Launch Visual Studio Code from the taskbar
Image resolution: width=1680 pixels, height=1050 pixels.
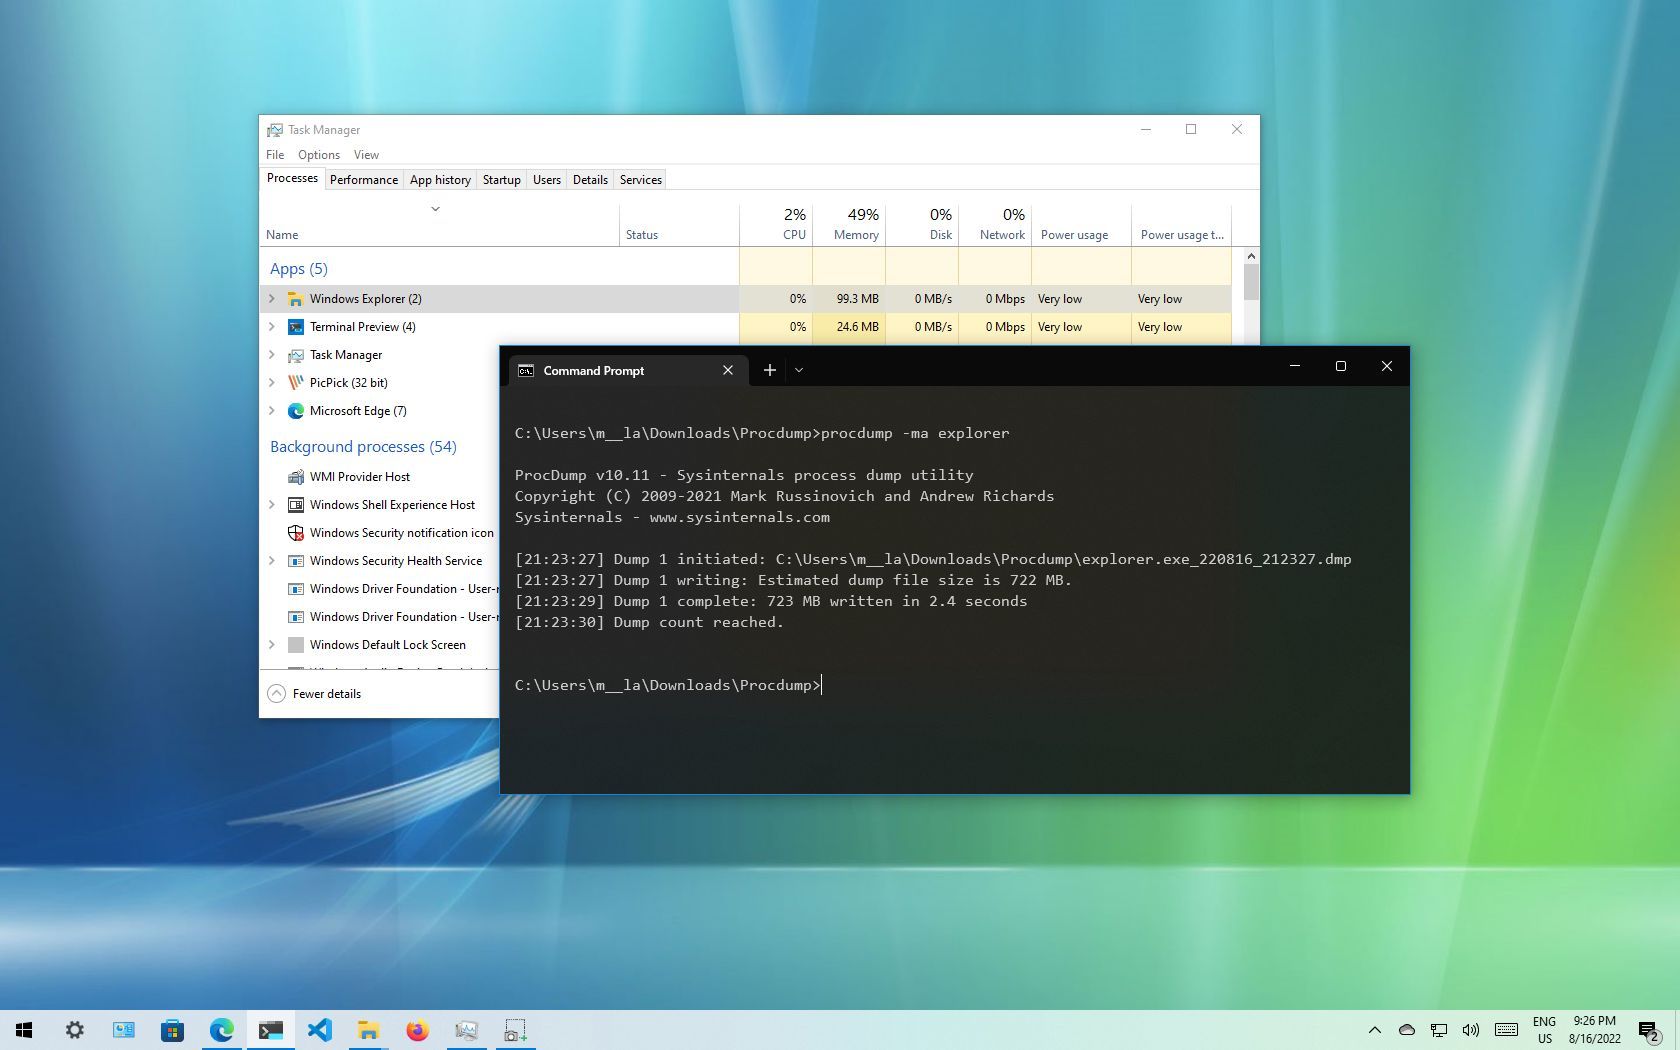320,1030
